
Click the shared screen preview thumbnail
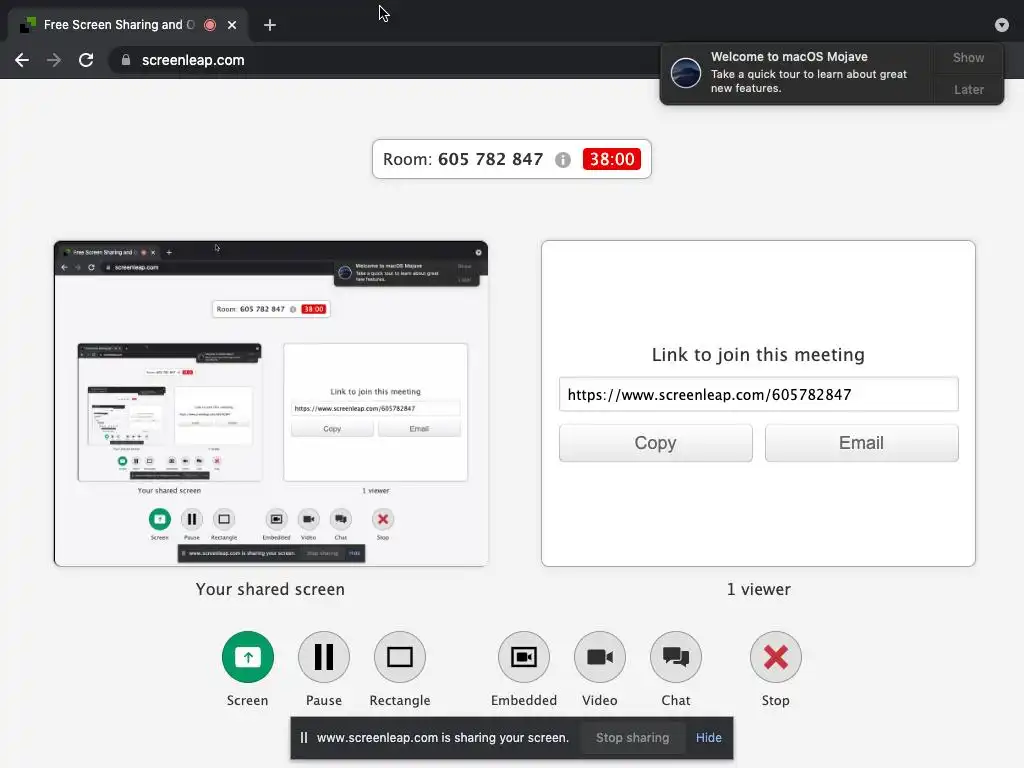click(x=271, y=404)
